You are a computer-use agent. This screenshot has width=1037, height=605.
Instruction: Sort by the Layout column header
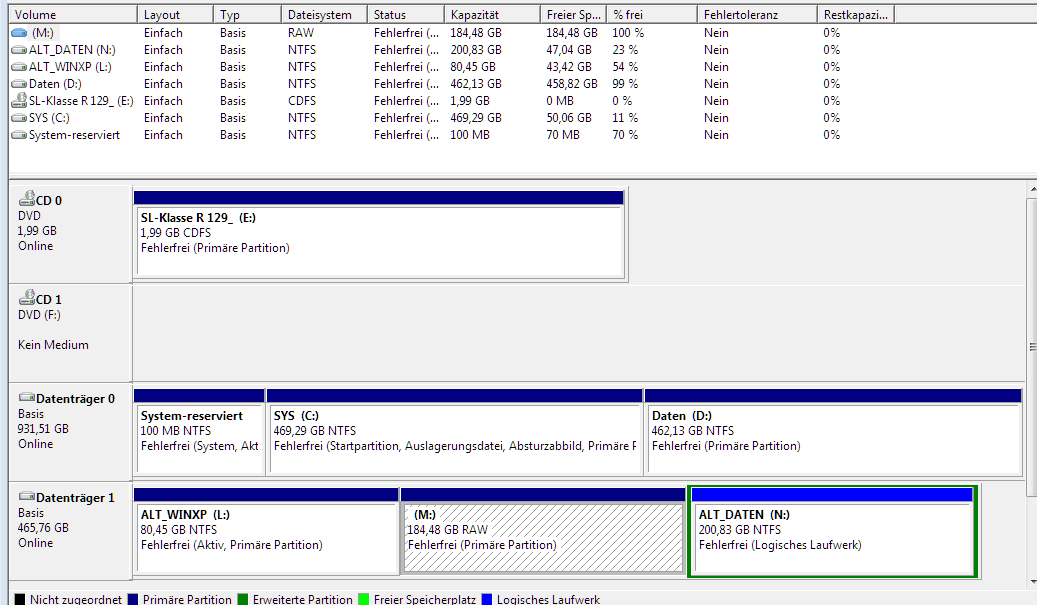[175, 15]
